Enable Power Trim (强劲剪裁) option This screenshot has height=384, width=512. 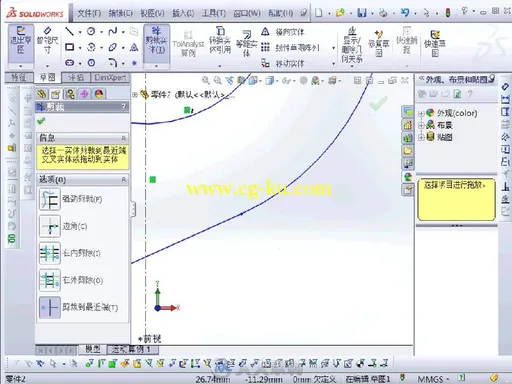coord(50,199)
